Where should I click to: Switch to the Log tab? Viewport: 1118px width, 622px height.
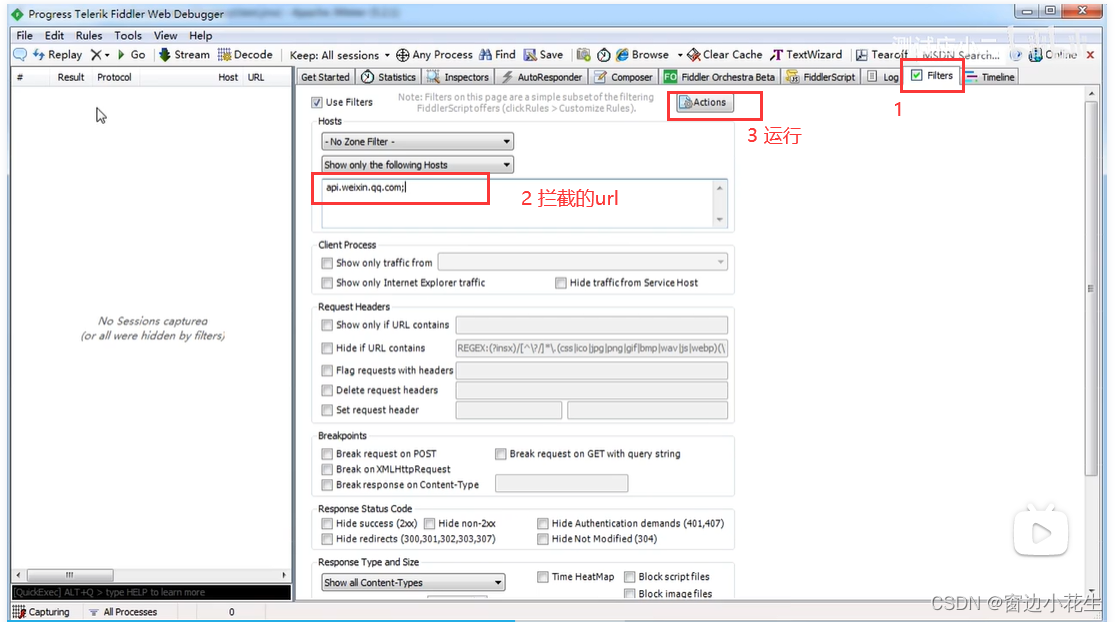[x=883, y=77]
